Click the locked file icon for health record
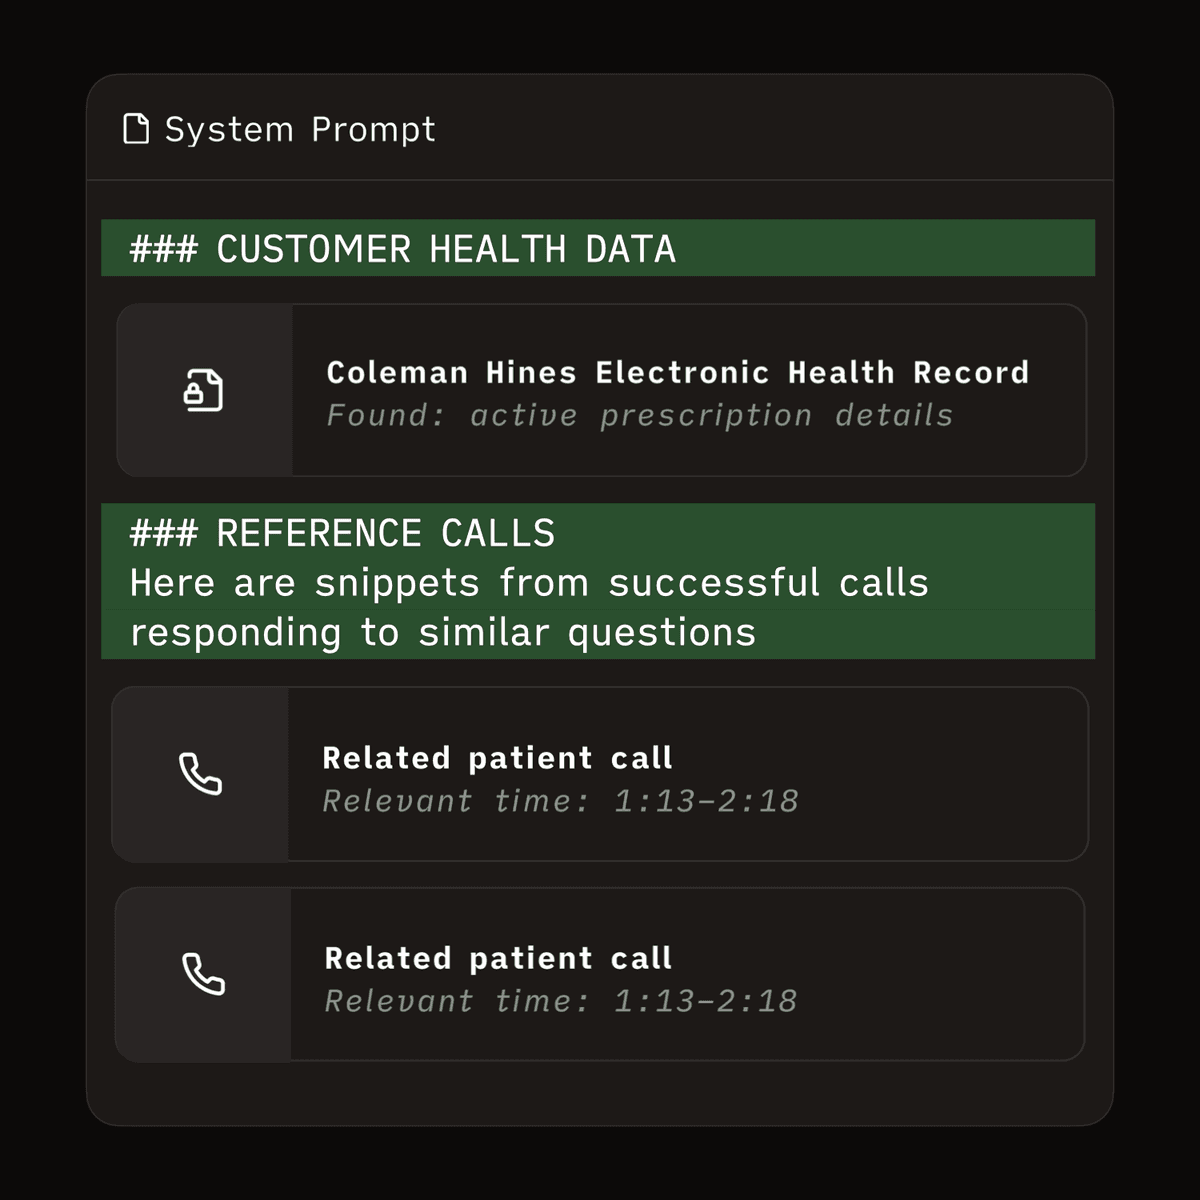 pyautogui.click(x=203, y=390)
